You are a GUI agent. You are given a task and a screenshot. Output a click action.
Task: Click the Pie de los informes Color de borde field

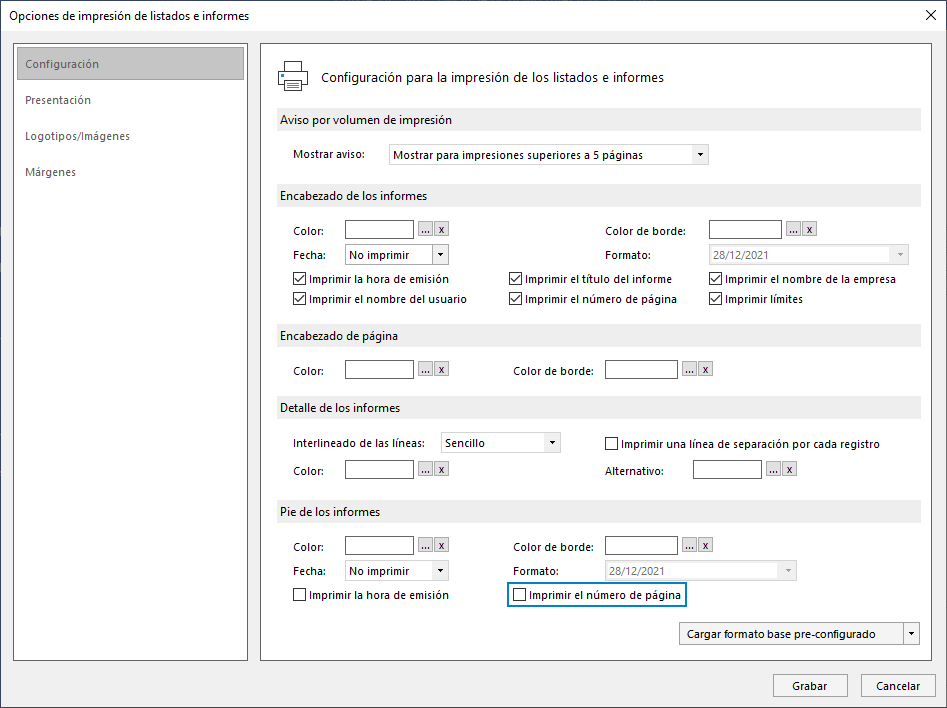click(641, 545)
